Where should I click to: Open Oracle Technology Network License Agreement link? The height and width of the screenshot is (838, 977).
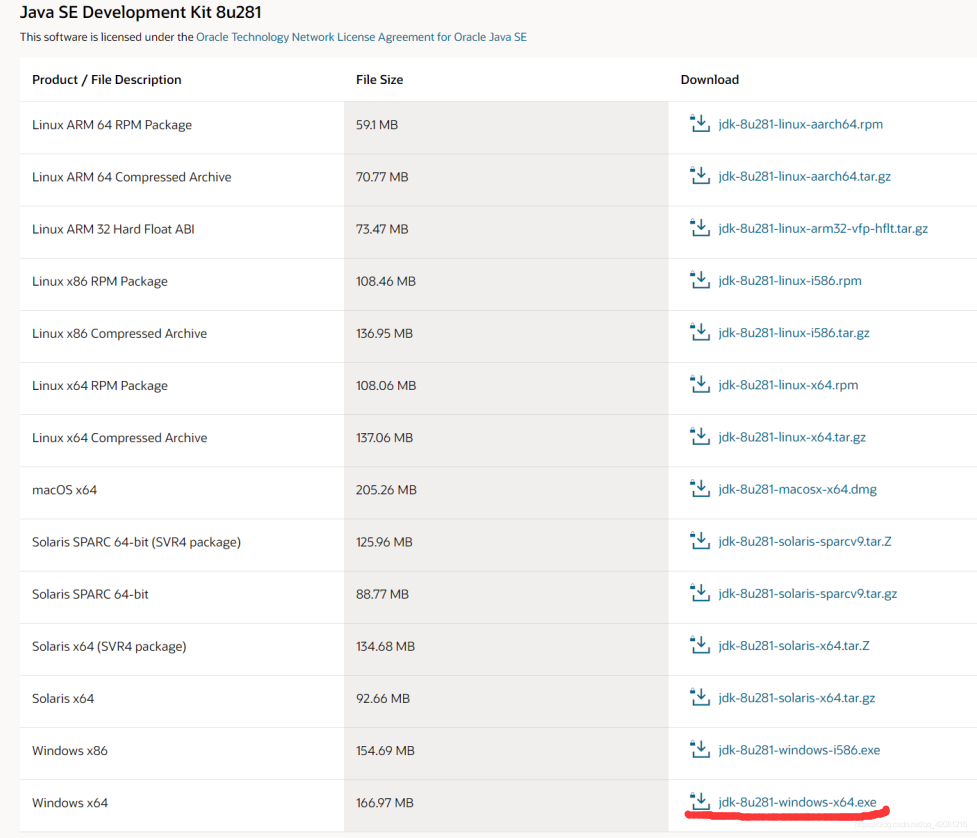tap(361, 37)
